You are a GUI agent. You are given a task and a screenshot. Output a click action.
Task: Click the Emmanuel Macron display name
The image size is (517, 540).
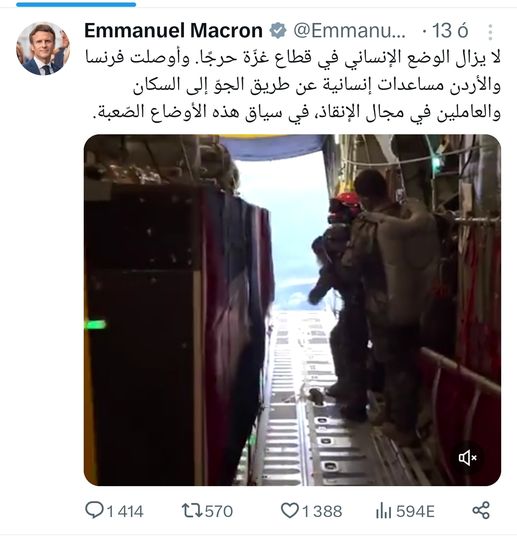tap(174, 31)
